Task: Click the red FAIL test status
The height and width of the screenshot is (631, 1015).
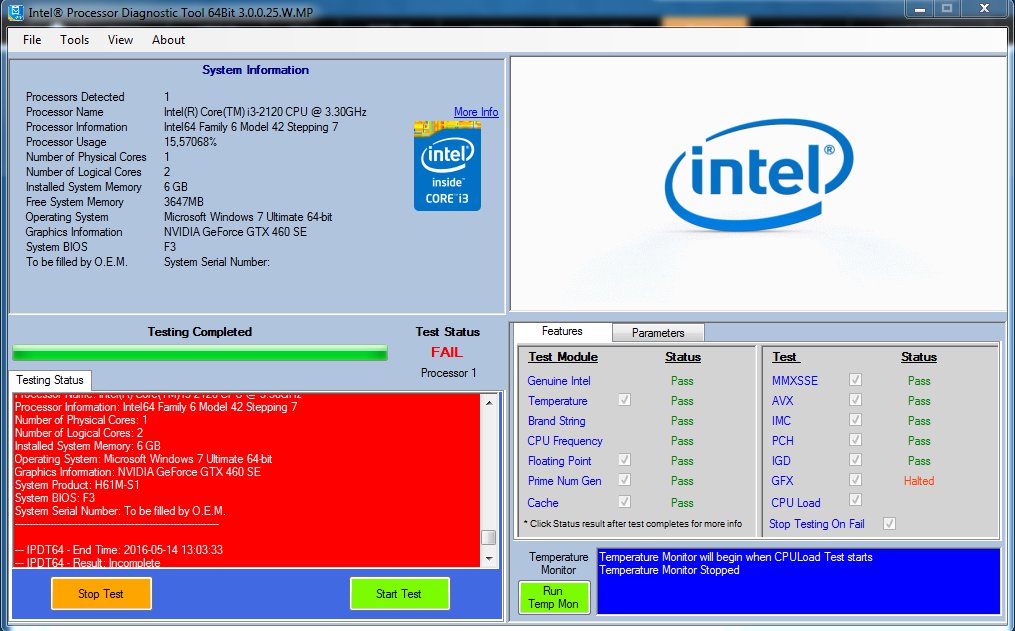Action: click(447, 352)
